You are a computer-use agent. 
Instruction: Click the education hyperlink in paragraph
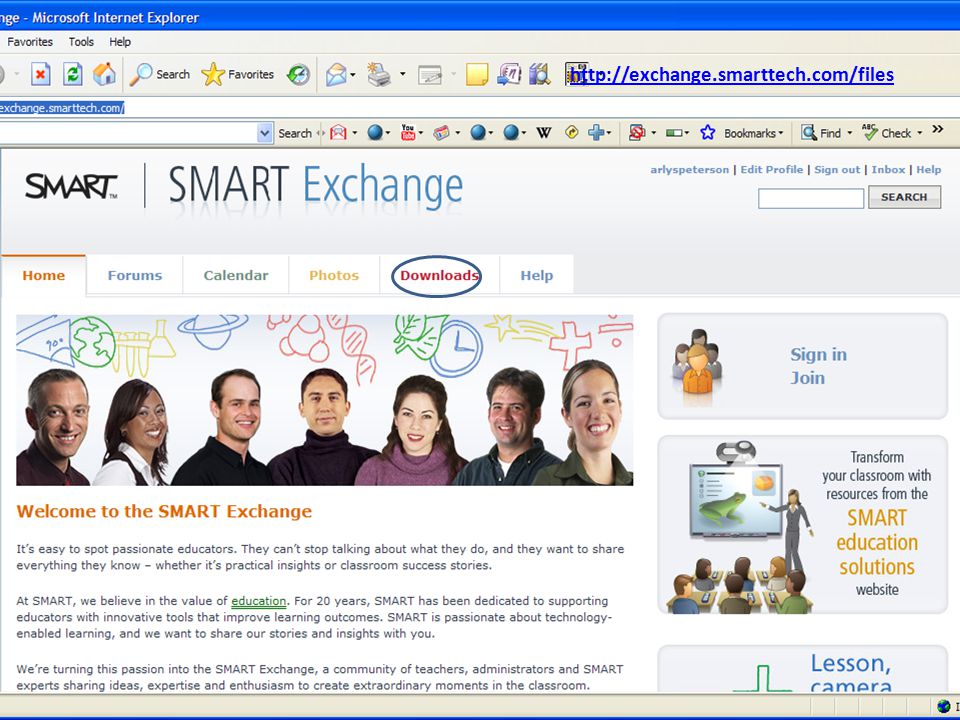pos(258,601)
